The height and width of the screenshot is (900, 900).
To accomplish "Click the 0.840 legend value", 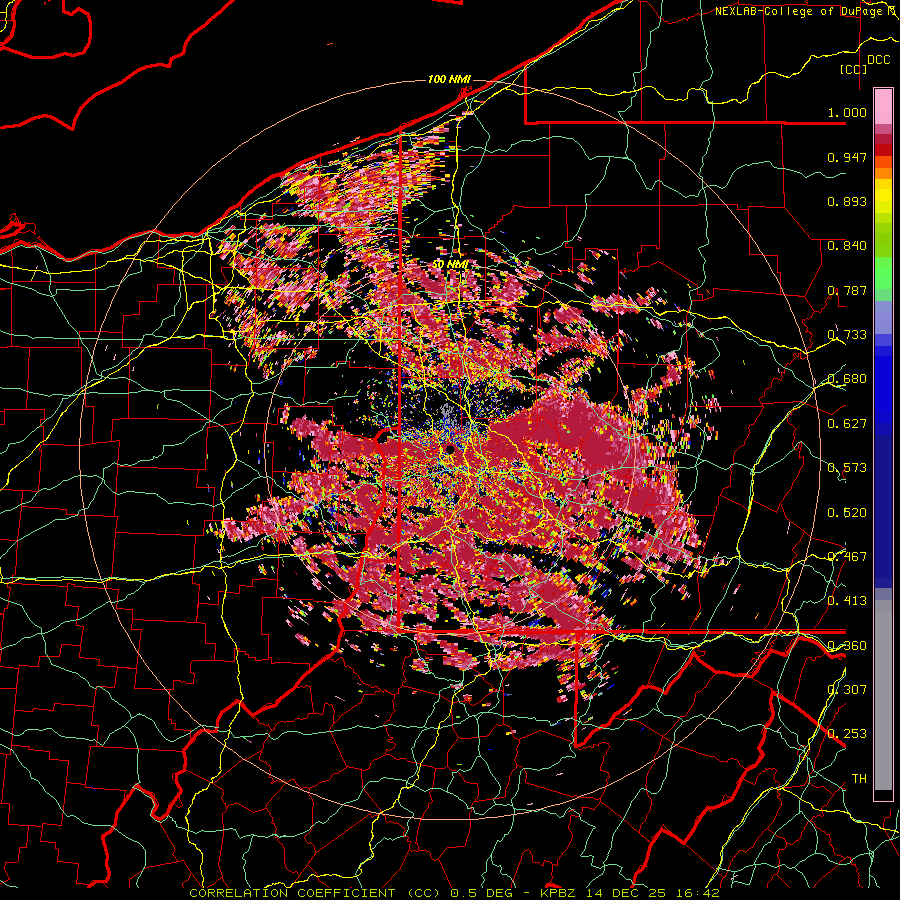I will click(x=847, y=246).
